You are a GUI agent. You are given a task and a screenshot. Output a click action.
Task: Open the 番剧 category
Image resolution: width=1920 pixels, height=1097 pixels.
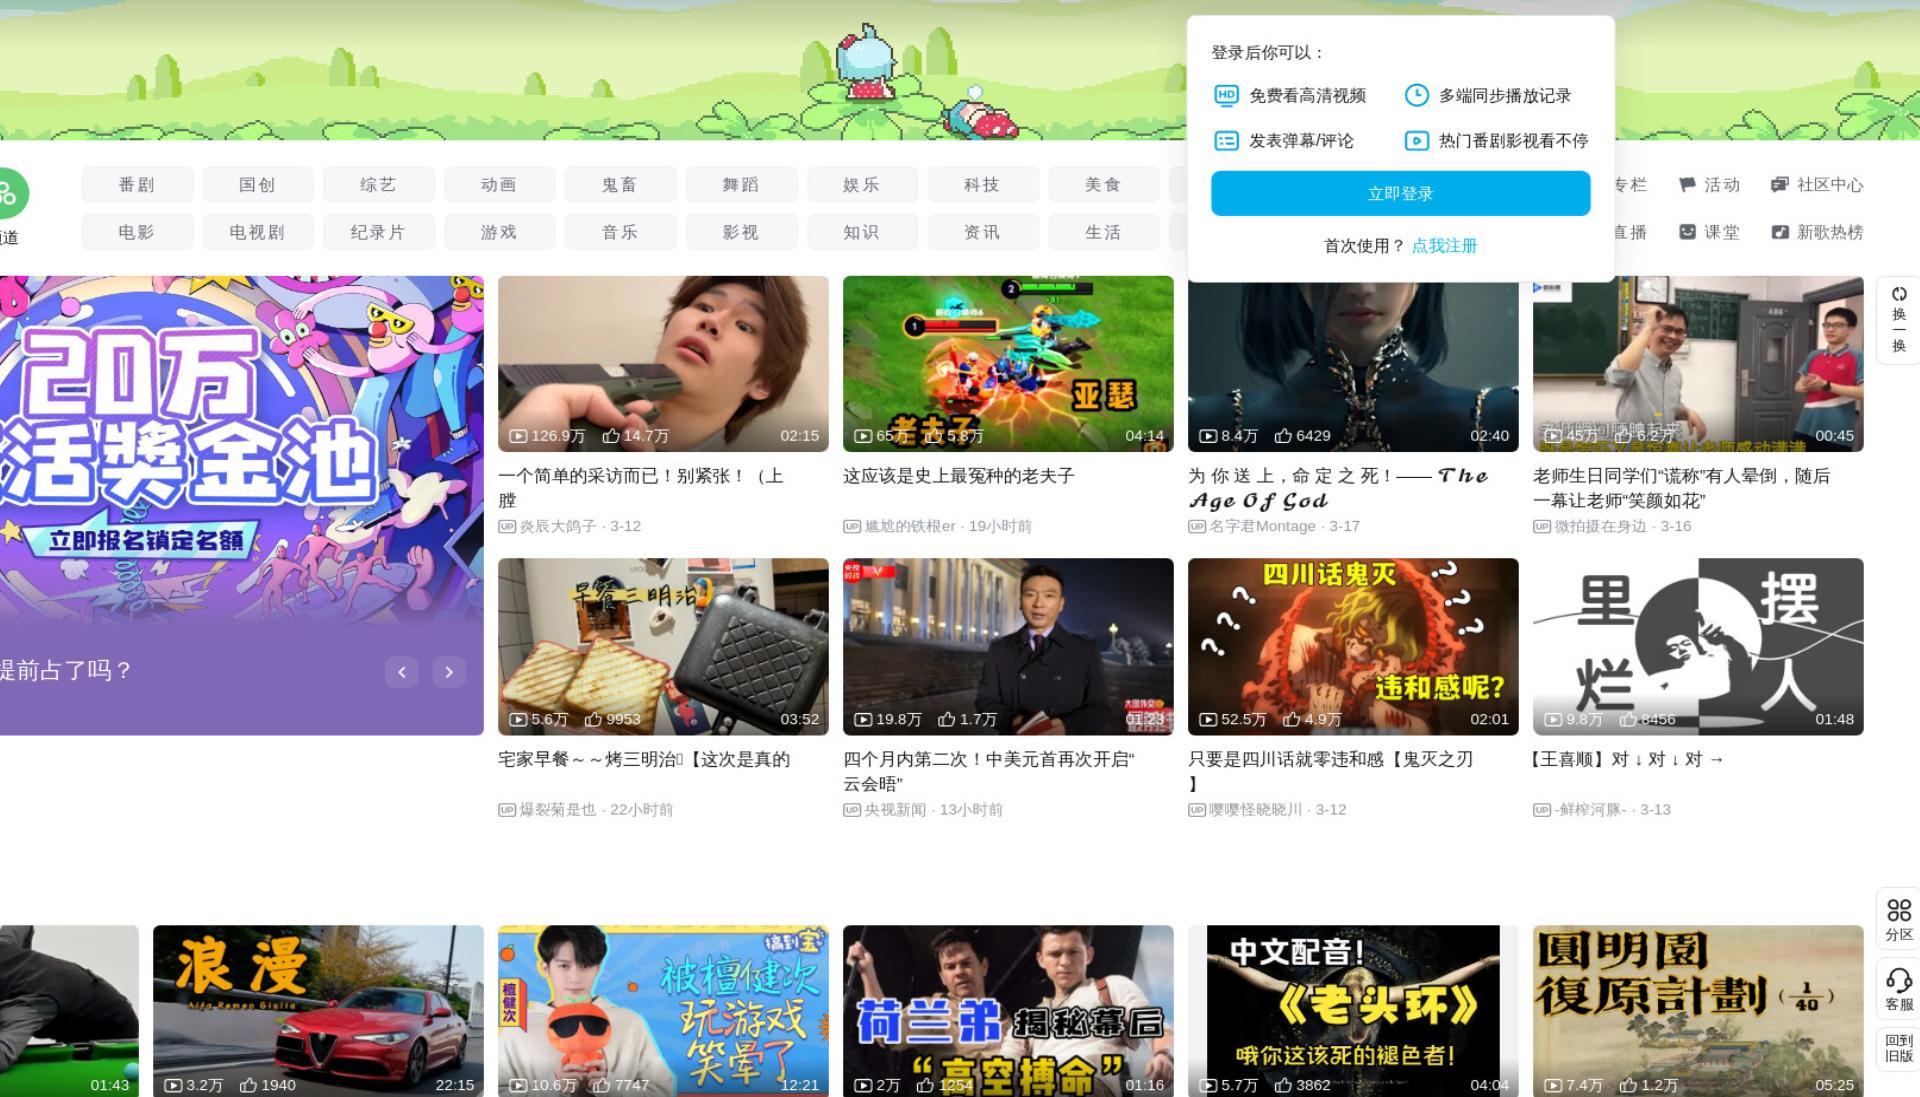(x=137, y=185)
